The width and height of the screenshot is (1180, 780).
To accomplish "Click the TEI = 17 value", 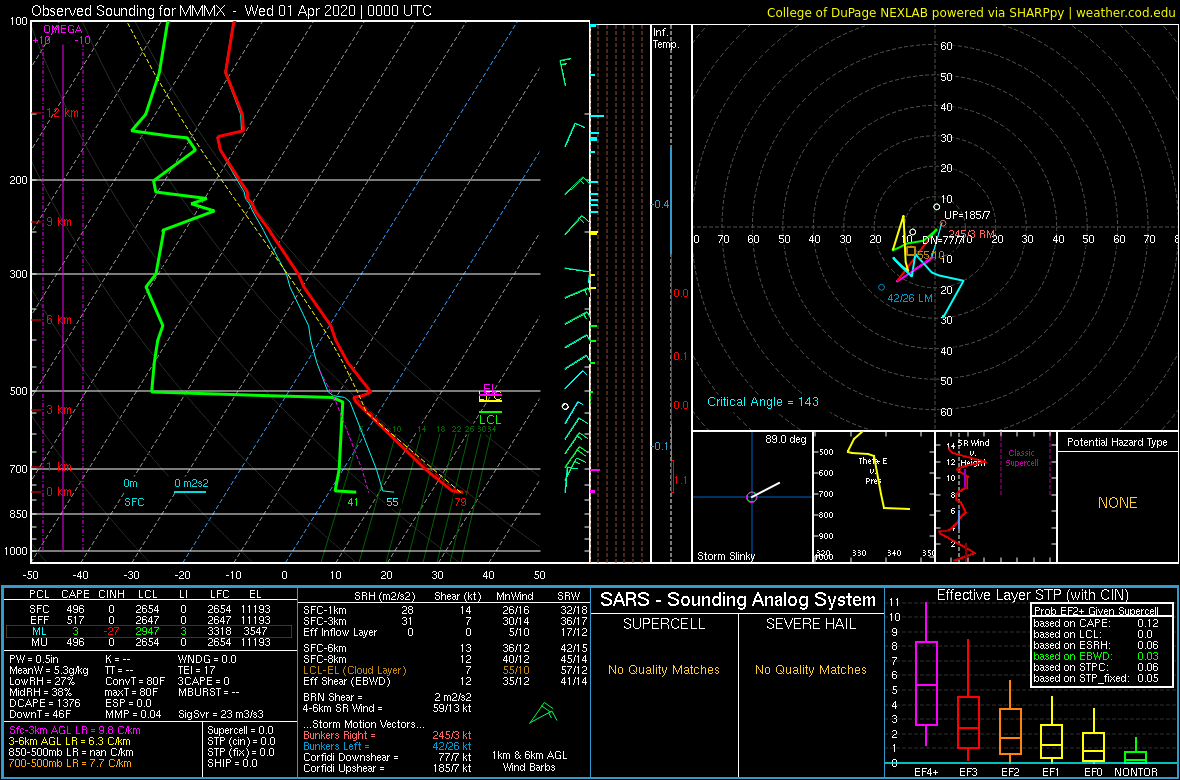I will point(198,670).
